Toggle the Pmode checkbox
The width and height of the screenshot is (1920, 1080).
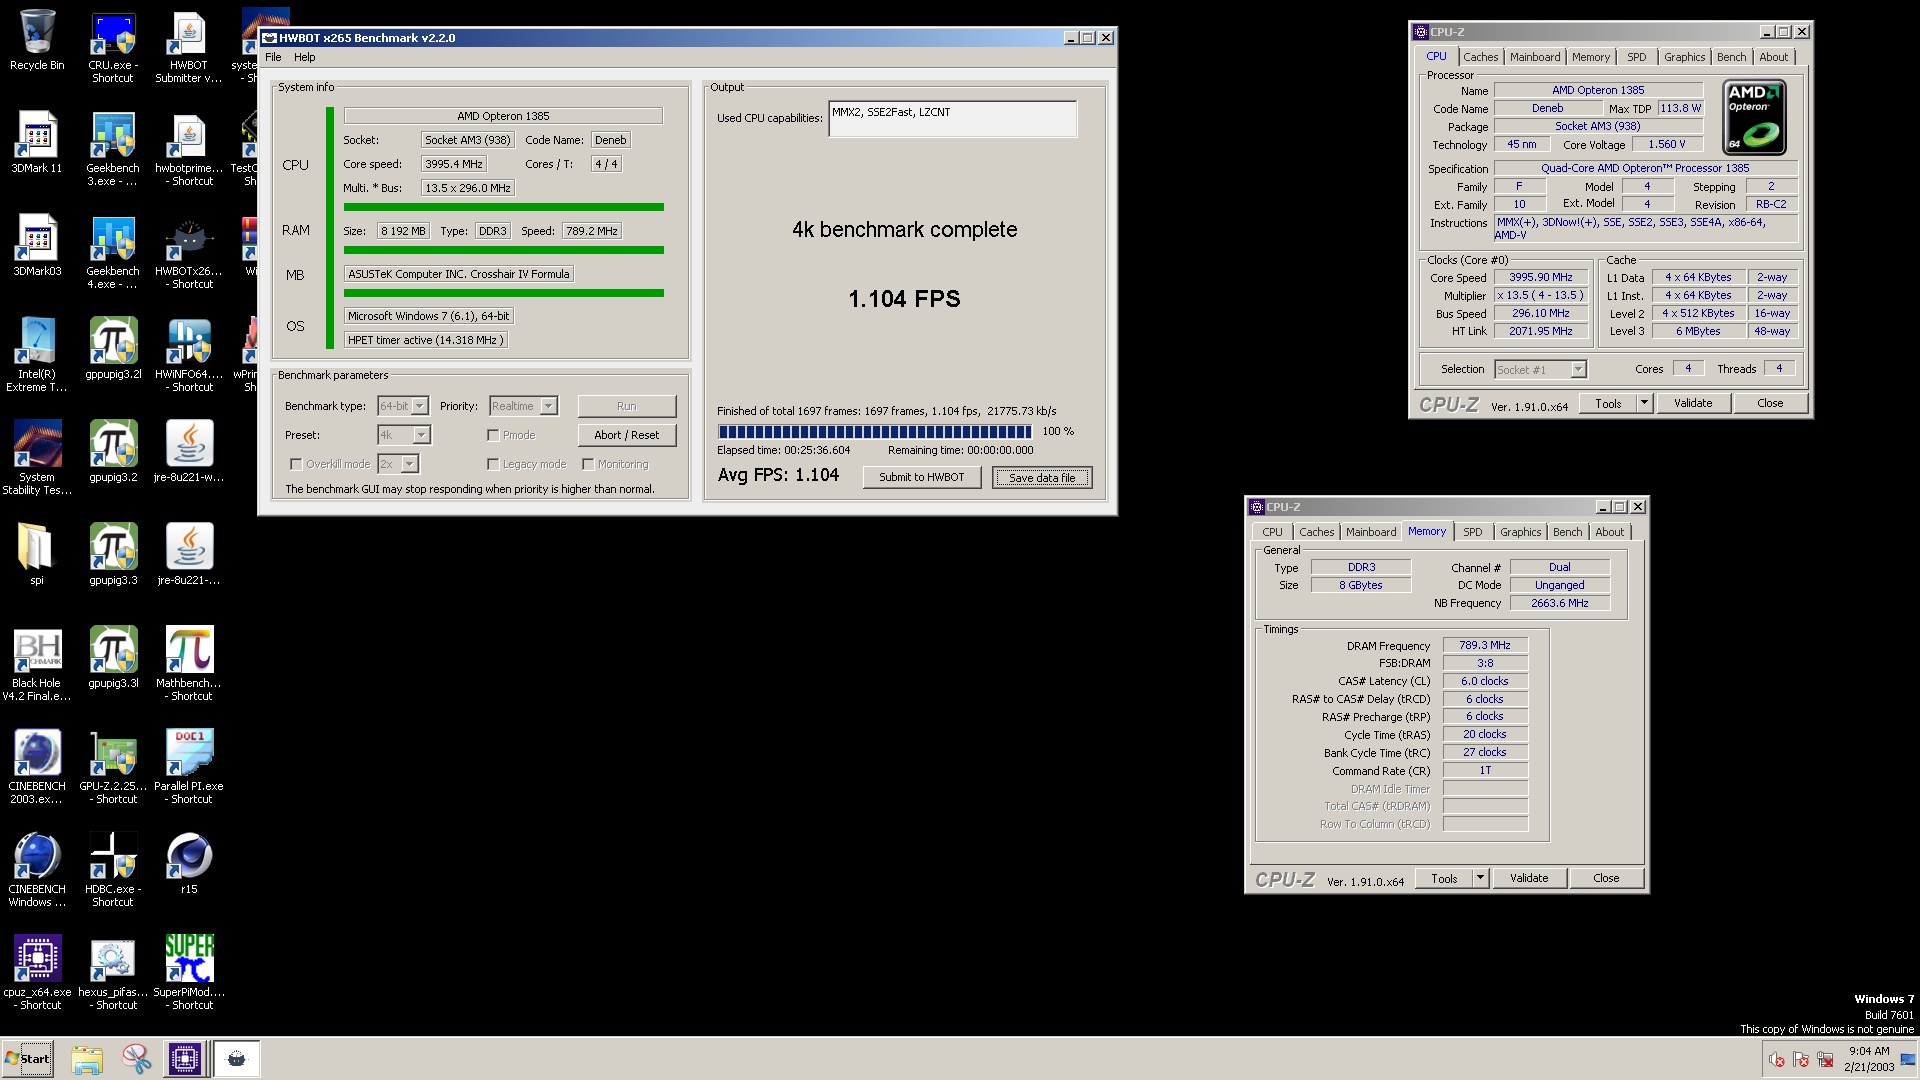point(493,435)
